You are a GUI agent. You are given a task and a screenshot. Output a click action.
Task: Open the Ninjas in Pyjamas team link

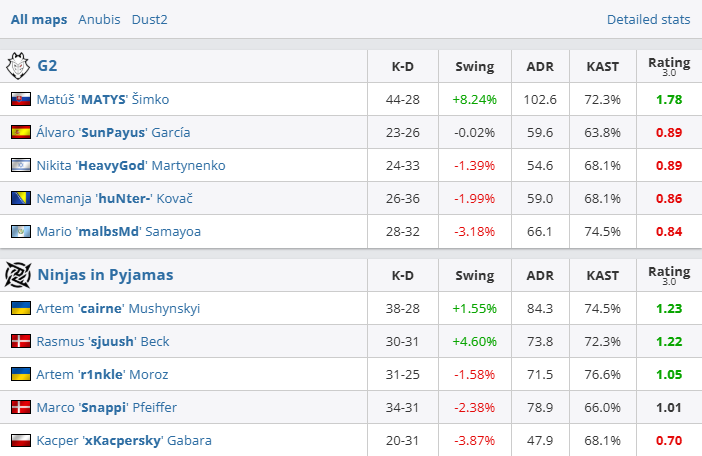click(105, 274)
